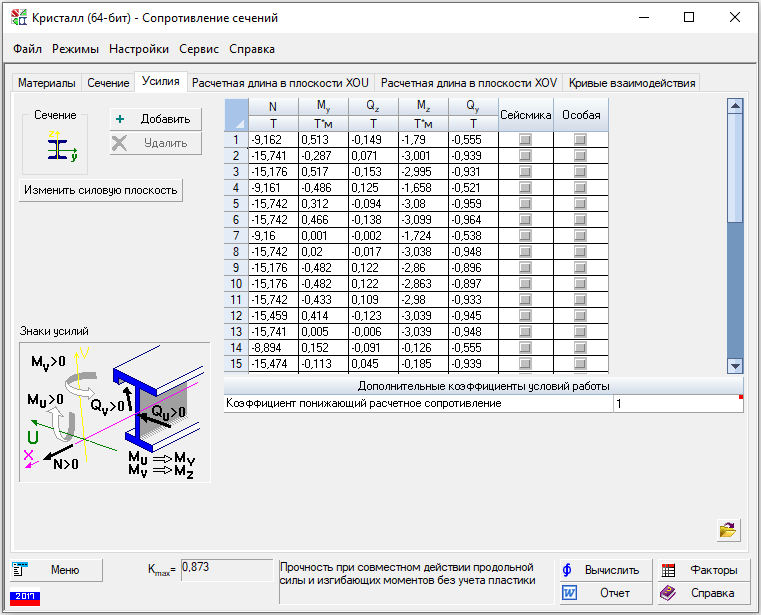Open the Факторы factors table

pos(702,570)
